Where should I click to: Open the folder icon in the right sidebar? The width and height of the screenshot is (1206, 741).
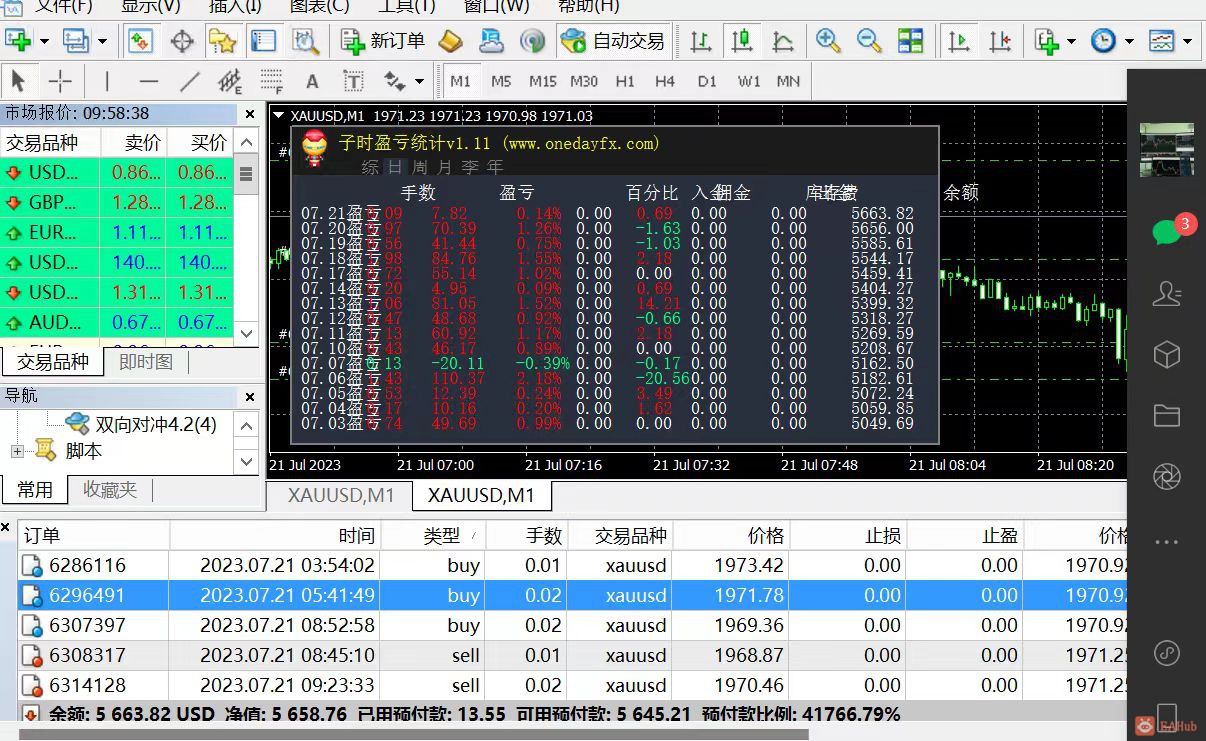pos(1166,415)
